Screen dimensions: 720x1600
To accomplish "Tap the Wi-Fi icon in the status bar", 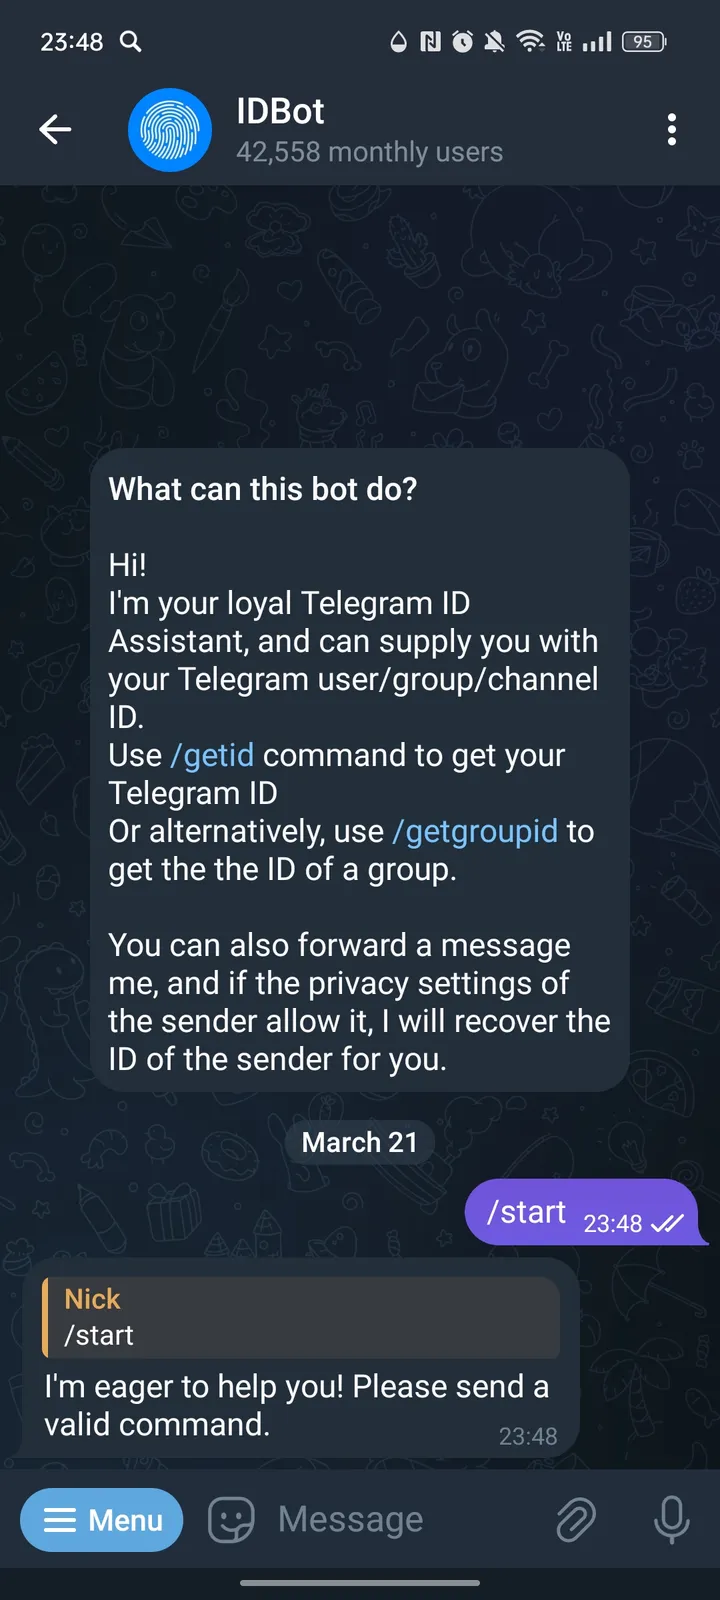I will pos(531,41).
